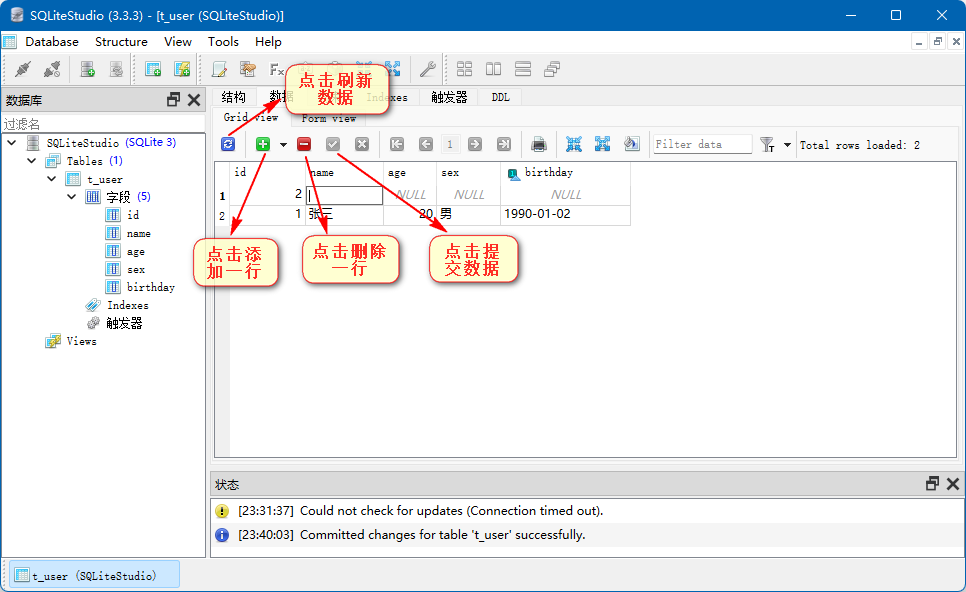Open the add row dropdown arrow

tap(283, 145)
